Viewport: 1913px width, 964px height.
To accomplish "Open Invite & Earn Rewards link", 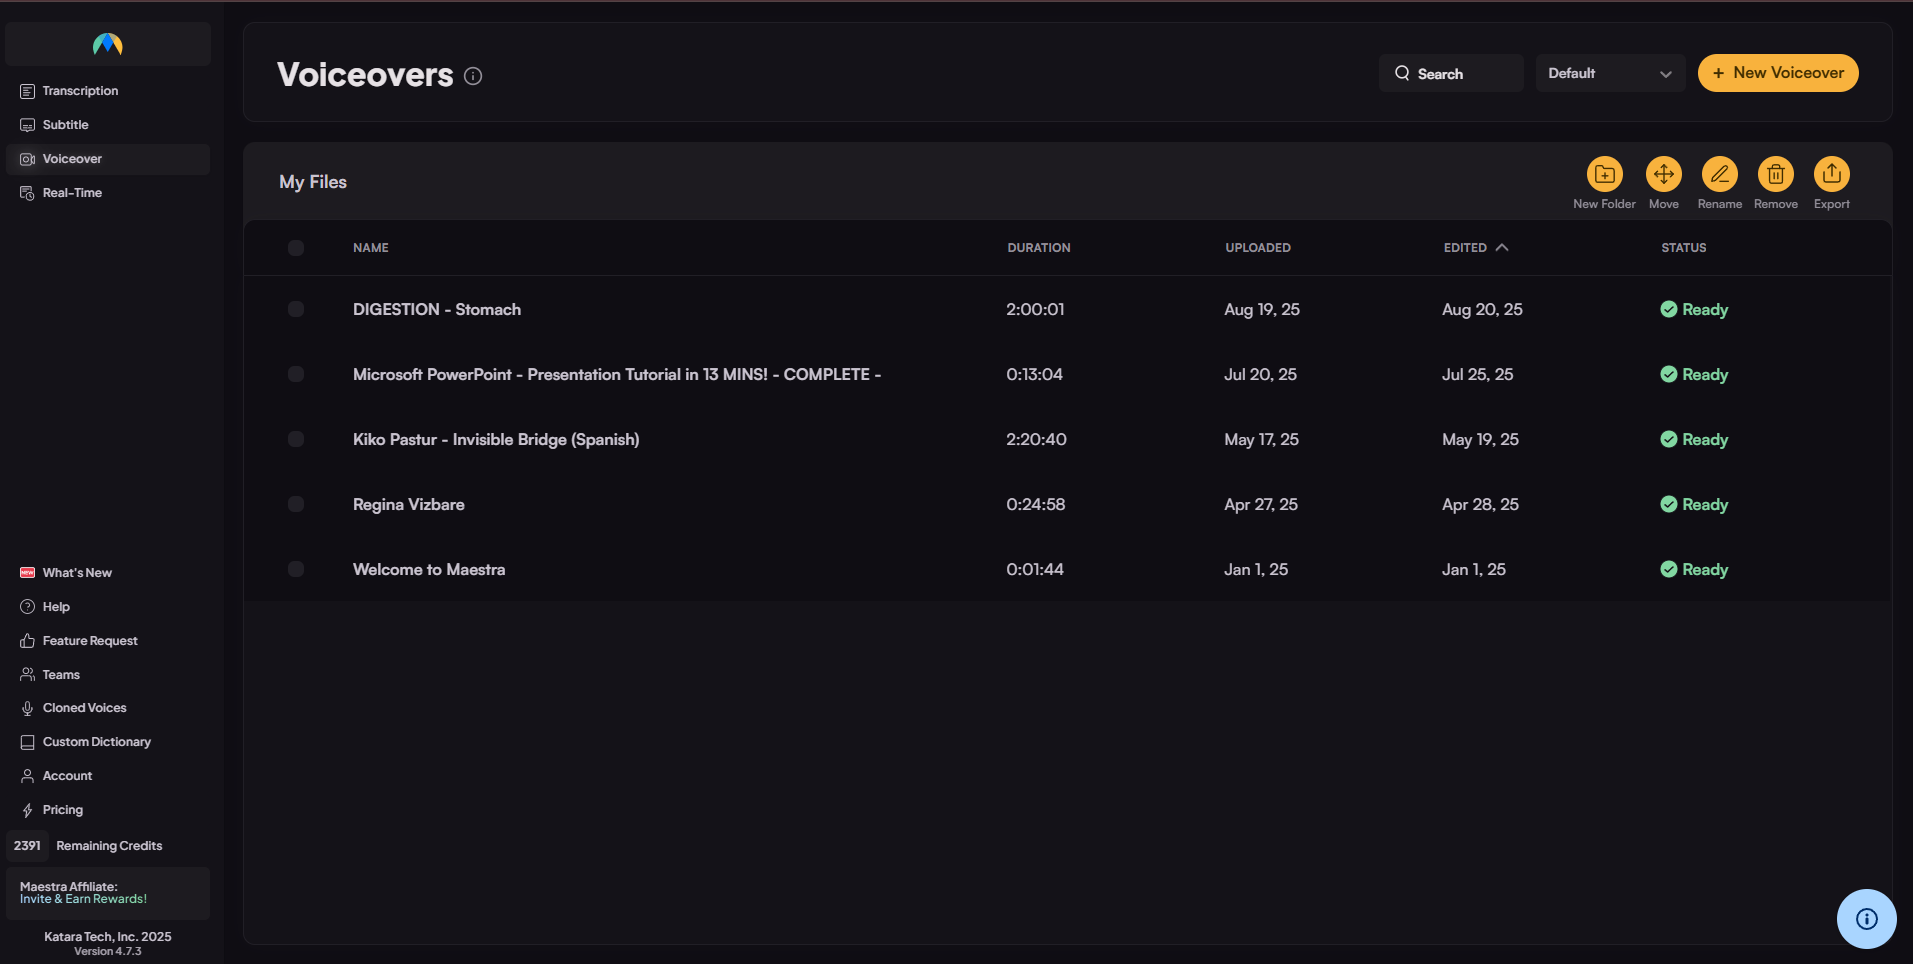I will pos(83,899).
